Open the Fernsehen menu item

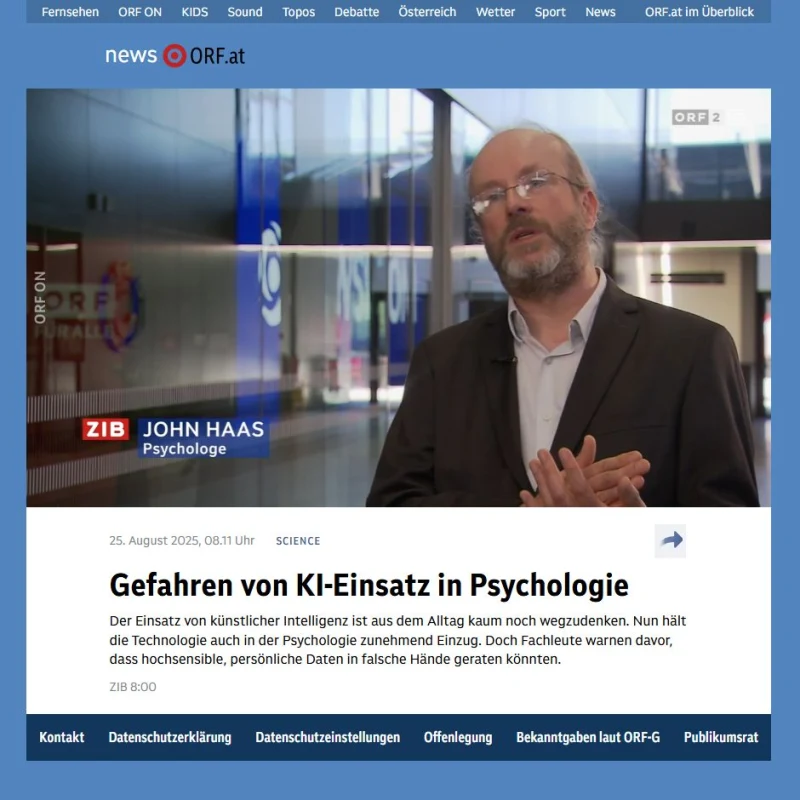(70, 12)
